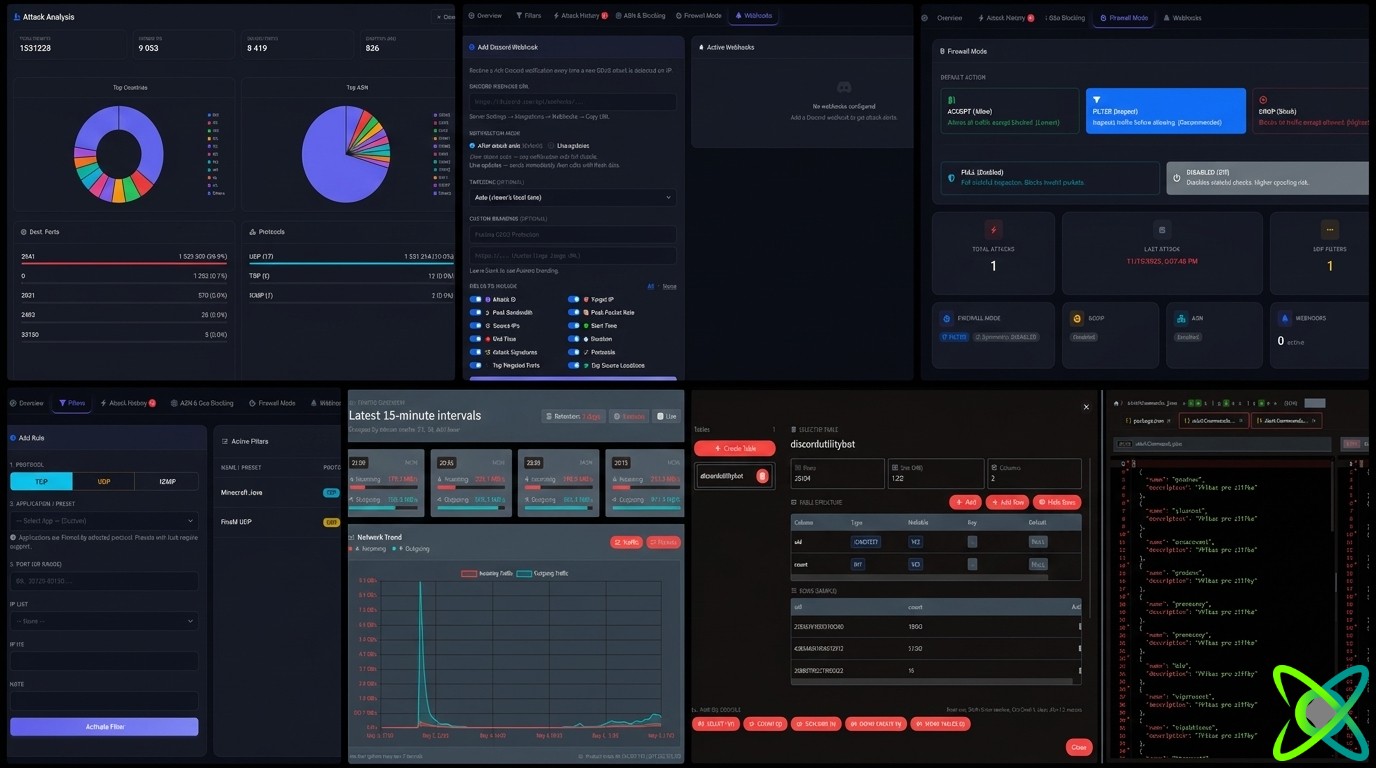Click the Firewall Mode status card icon
1376x768 pixels.
click(x=947, y=319)
